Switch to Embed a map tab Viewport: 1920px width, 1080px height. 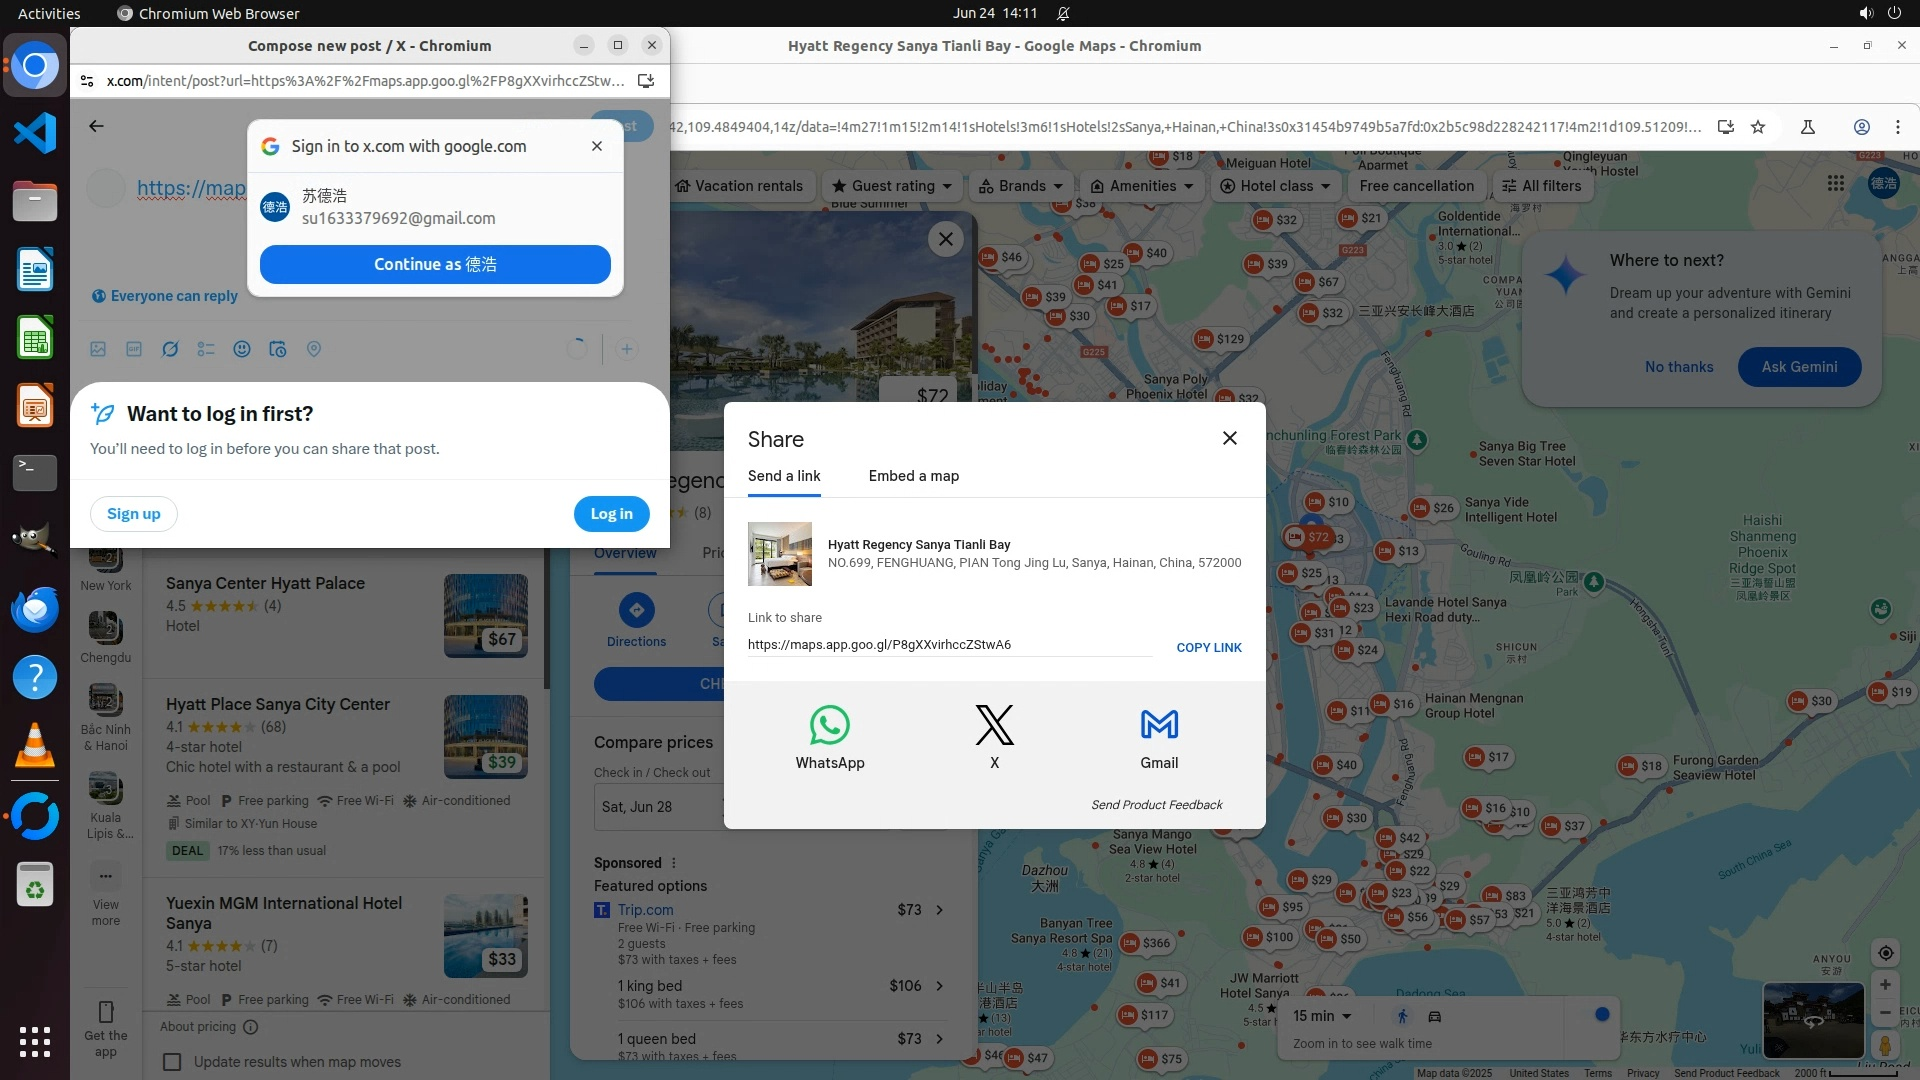(x=913, y=476)
